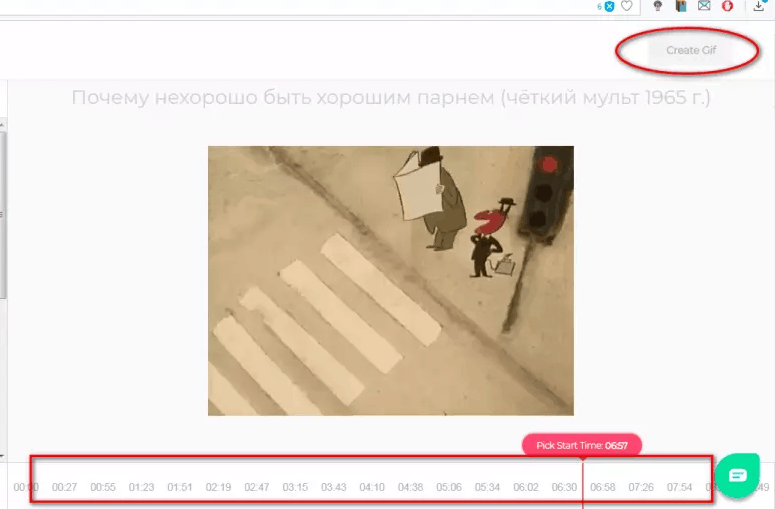The height and width of the screenshot is (509, 775).
Task: Click the 07:26 timeline mark
Action: pos(641,487)
